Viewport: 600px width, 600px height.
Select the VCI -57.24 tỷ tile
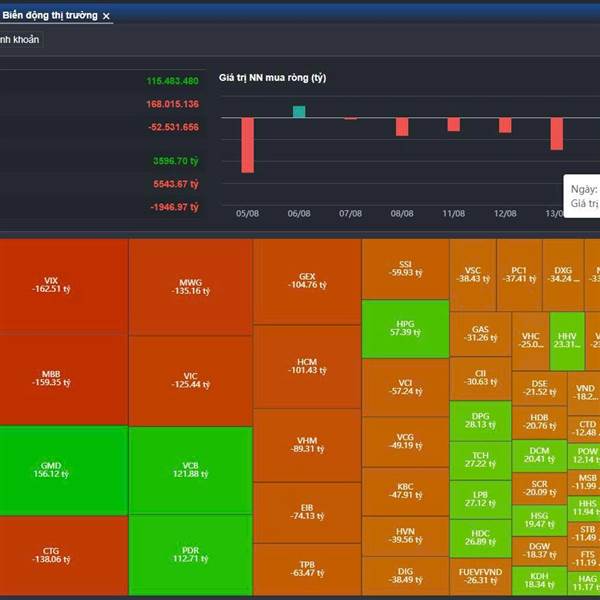[405, 388]
